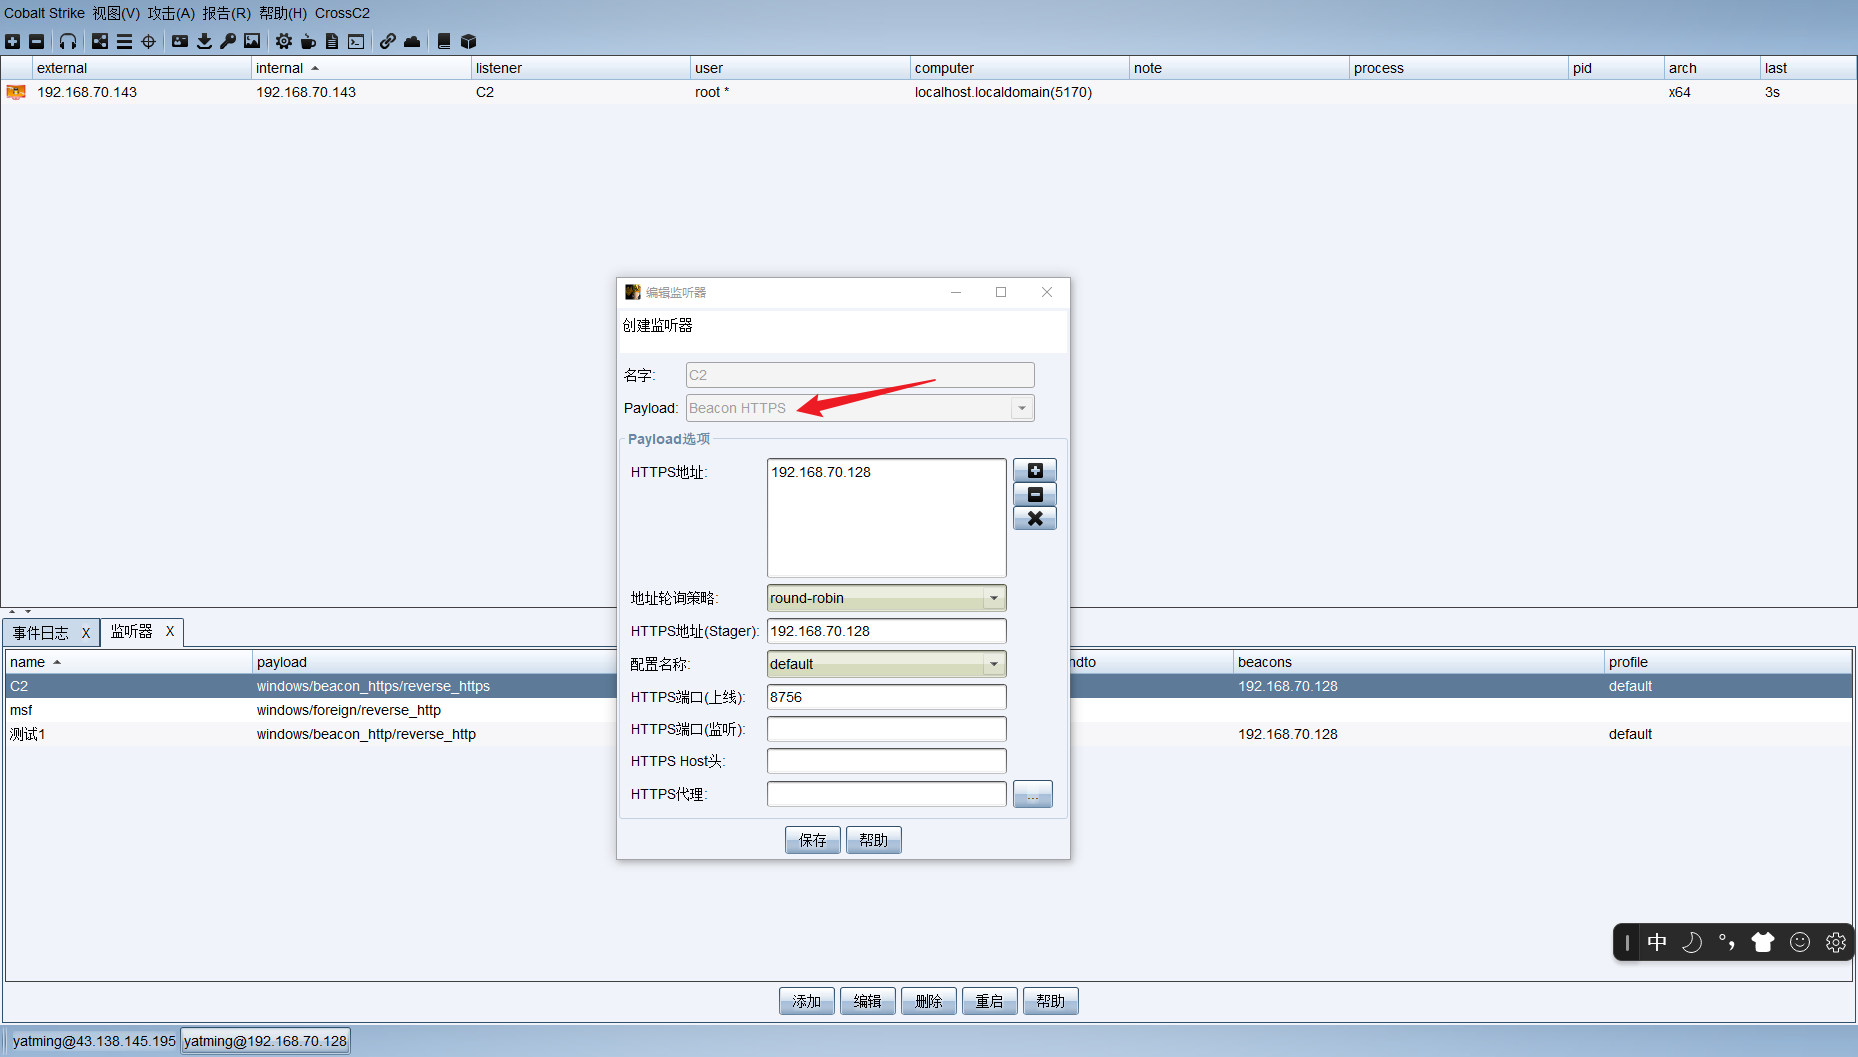Viewport: 1858px width, 1057px height.
Task: Click the cube about icon in toolbar
Action: (468, 41)
